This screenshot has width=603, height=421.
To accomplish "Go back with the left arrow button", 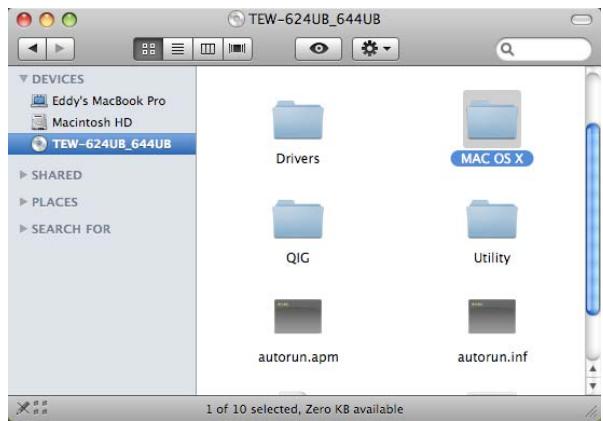I will [x=32, y=49].
